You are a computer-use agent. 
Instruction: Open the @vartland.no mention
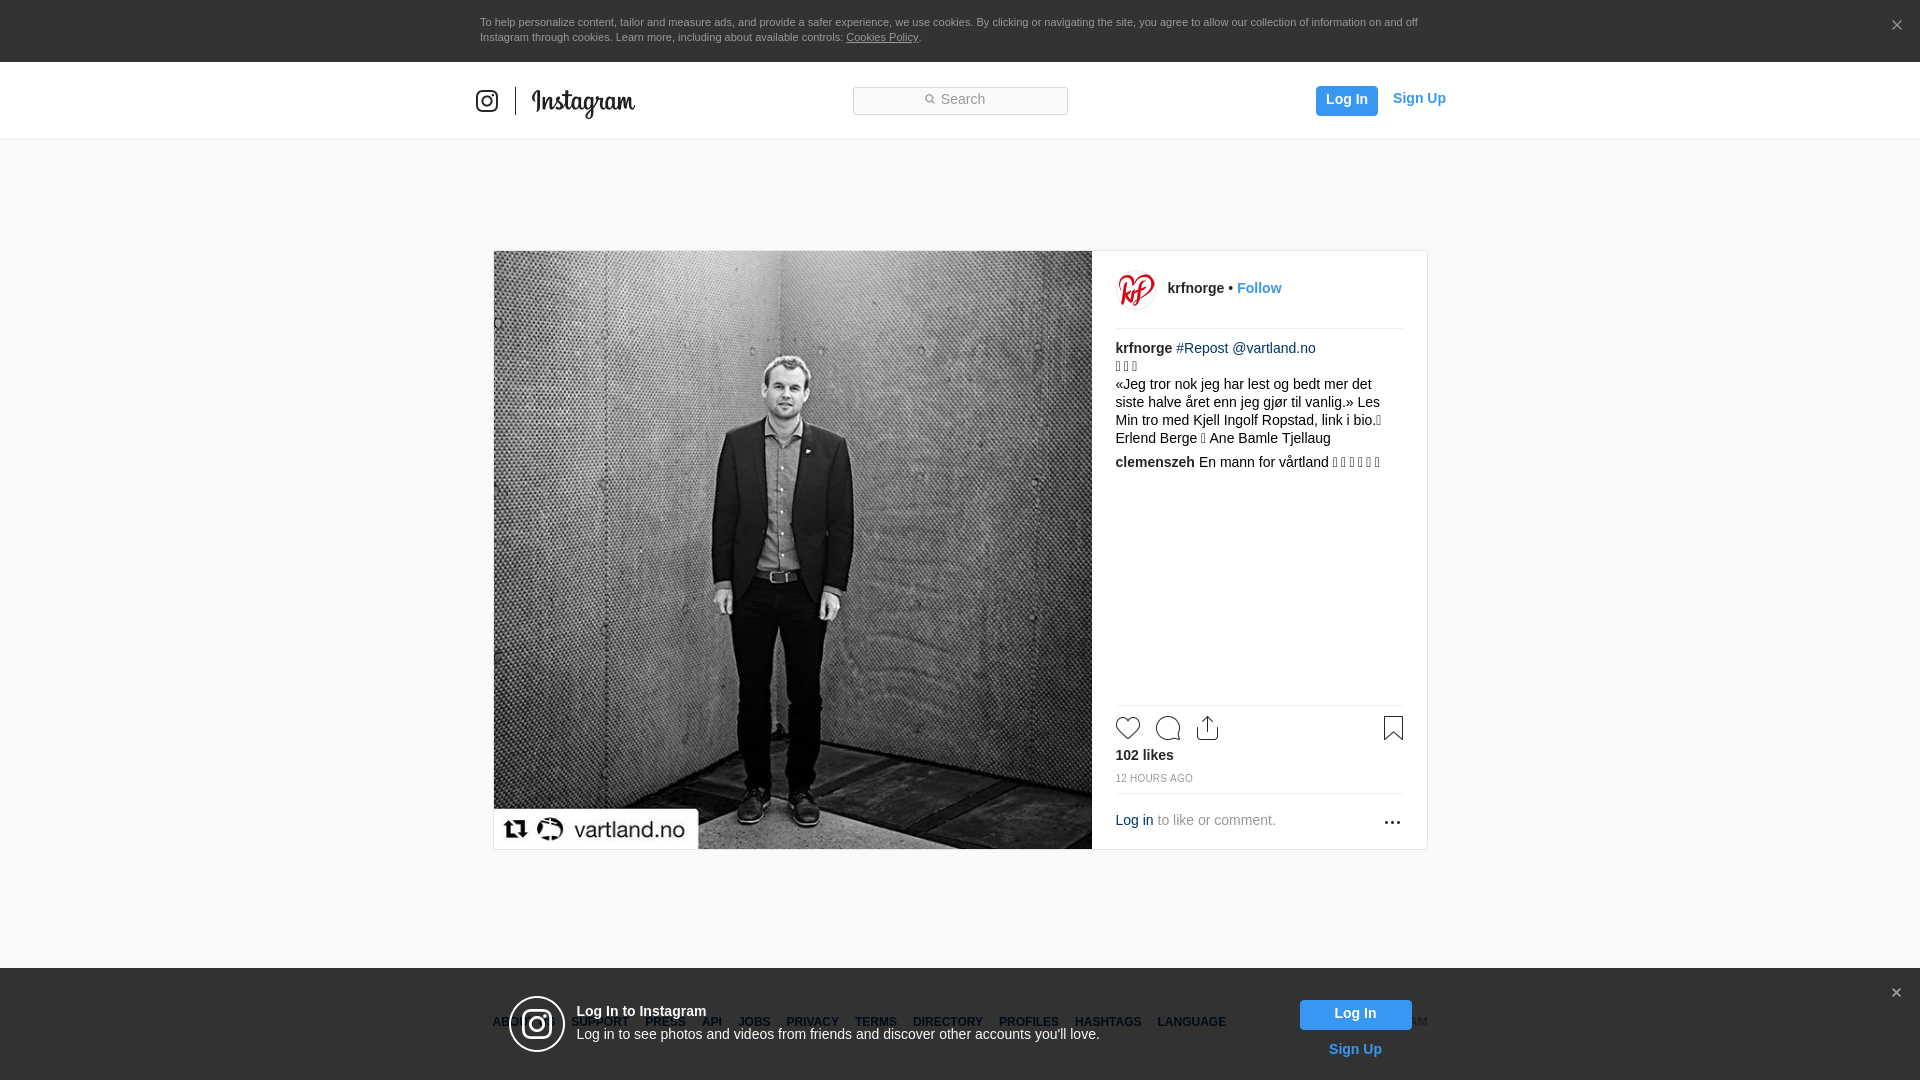(x=1274, y=348)
